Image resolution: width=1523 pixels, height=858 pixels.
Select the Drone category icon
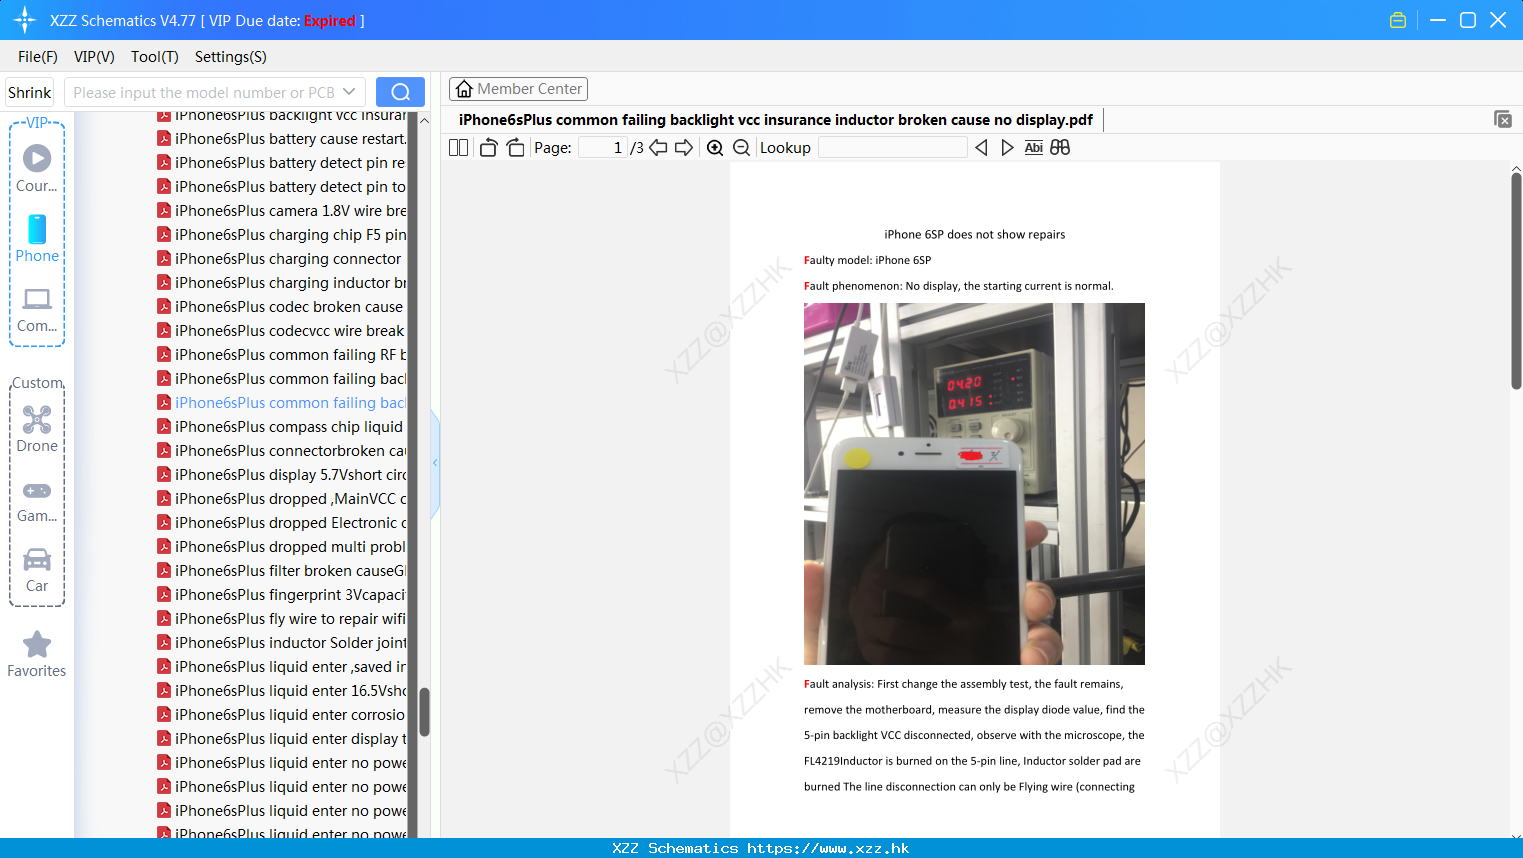(x=37, y=429)
